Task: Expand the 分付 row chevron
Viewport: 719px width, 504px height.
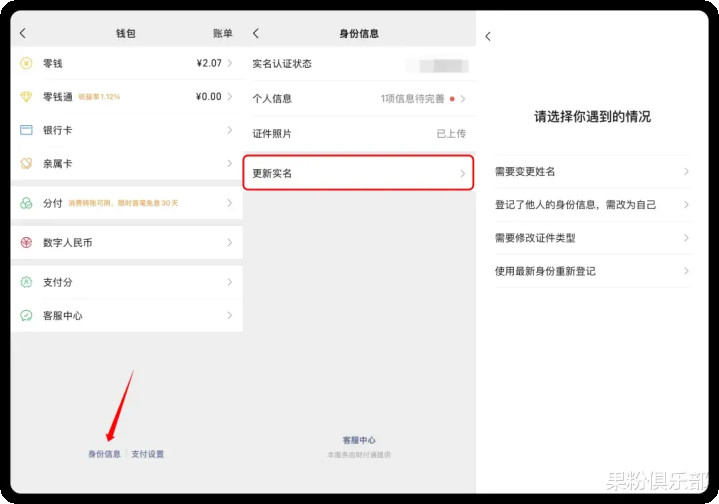Action: (x=230, y=203)
